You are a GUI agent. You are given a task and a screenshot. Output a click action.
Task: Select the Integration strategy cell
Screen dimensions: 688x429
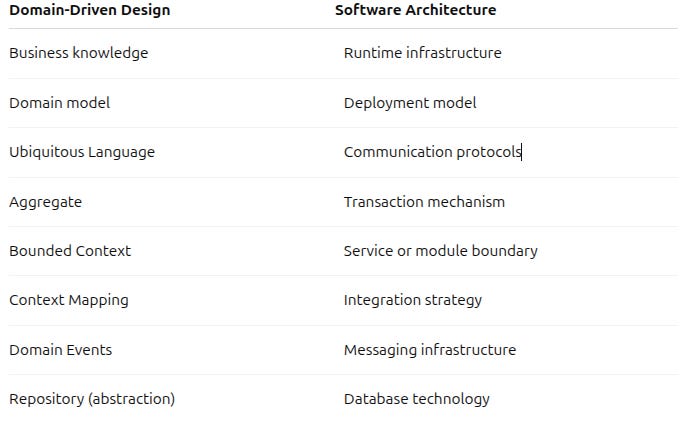[x=413, y=300]
